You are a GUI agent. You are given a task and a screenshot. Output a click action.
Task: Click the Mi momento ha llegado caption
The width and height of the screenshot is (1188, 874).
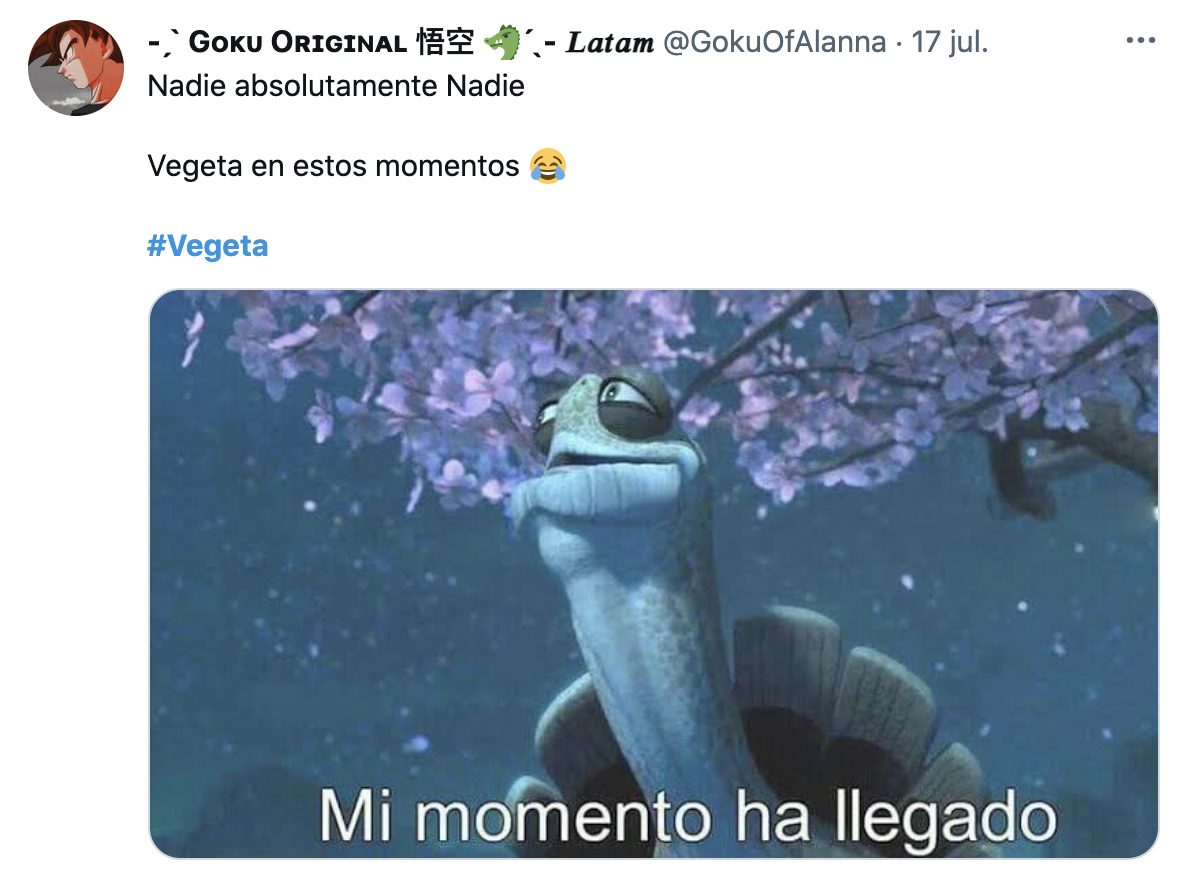[x=687, y=818]
